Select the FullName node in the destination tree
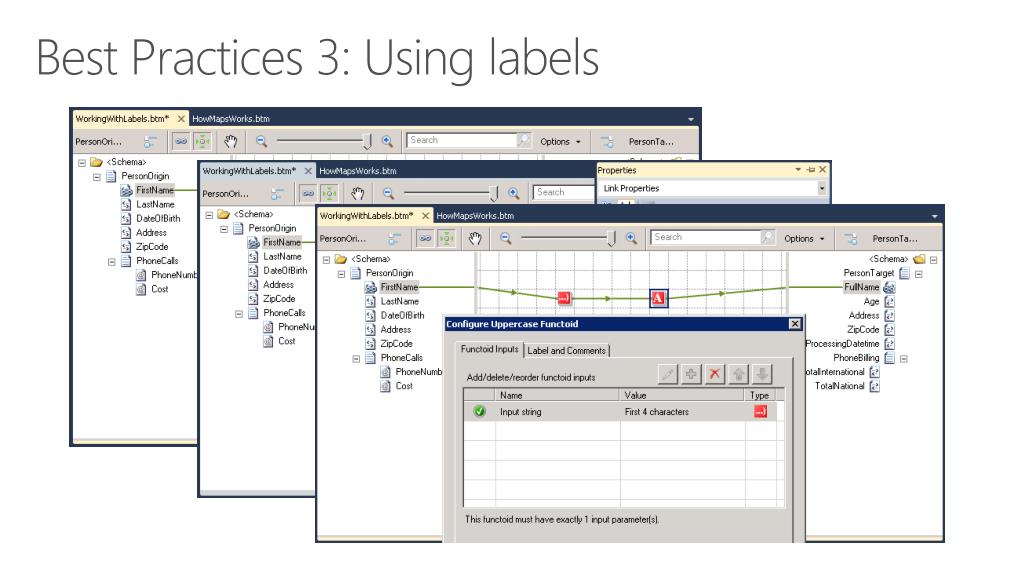Screen dimensions: 1023x575 click(861, 287)
